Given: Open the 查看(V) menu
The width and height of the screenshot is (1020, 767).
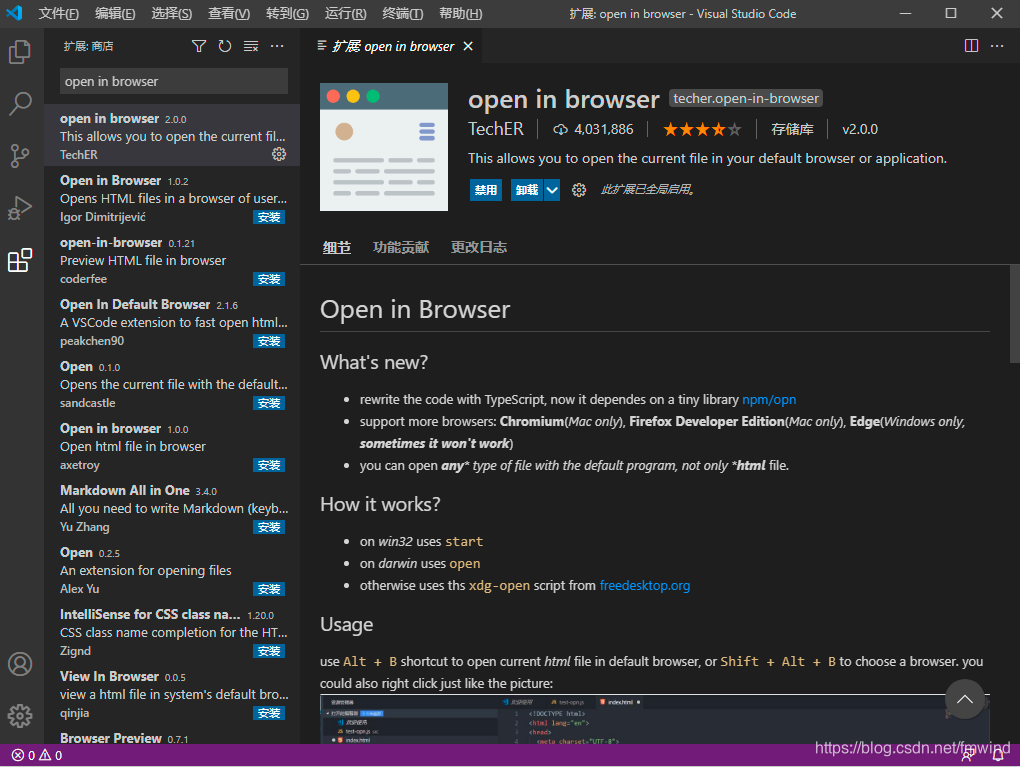Looking at the screenshot, I should [x=229, y=14].
